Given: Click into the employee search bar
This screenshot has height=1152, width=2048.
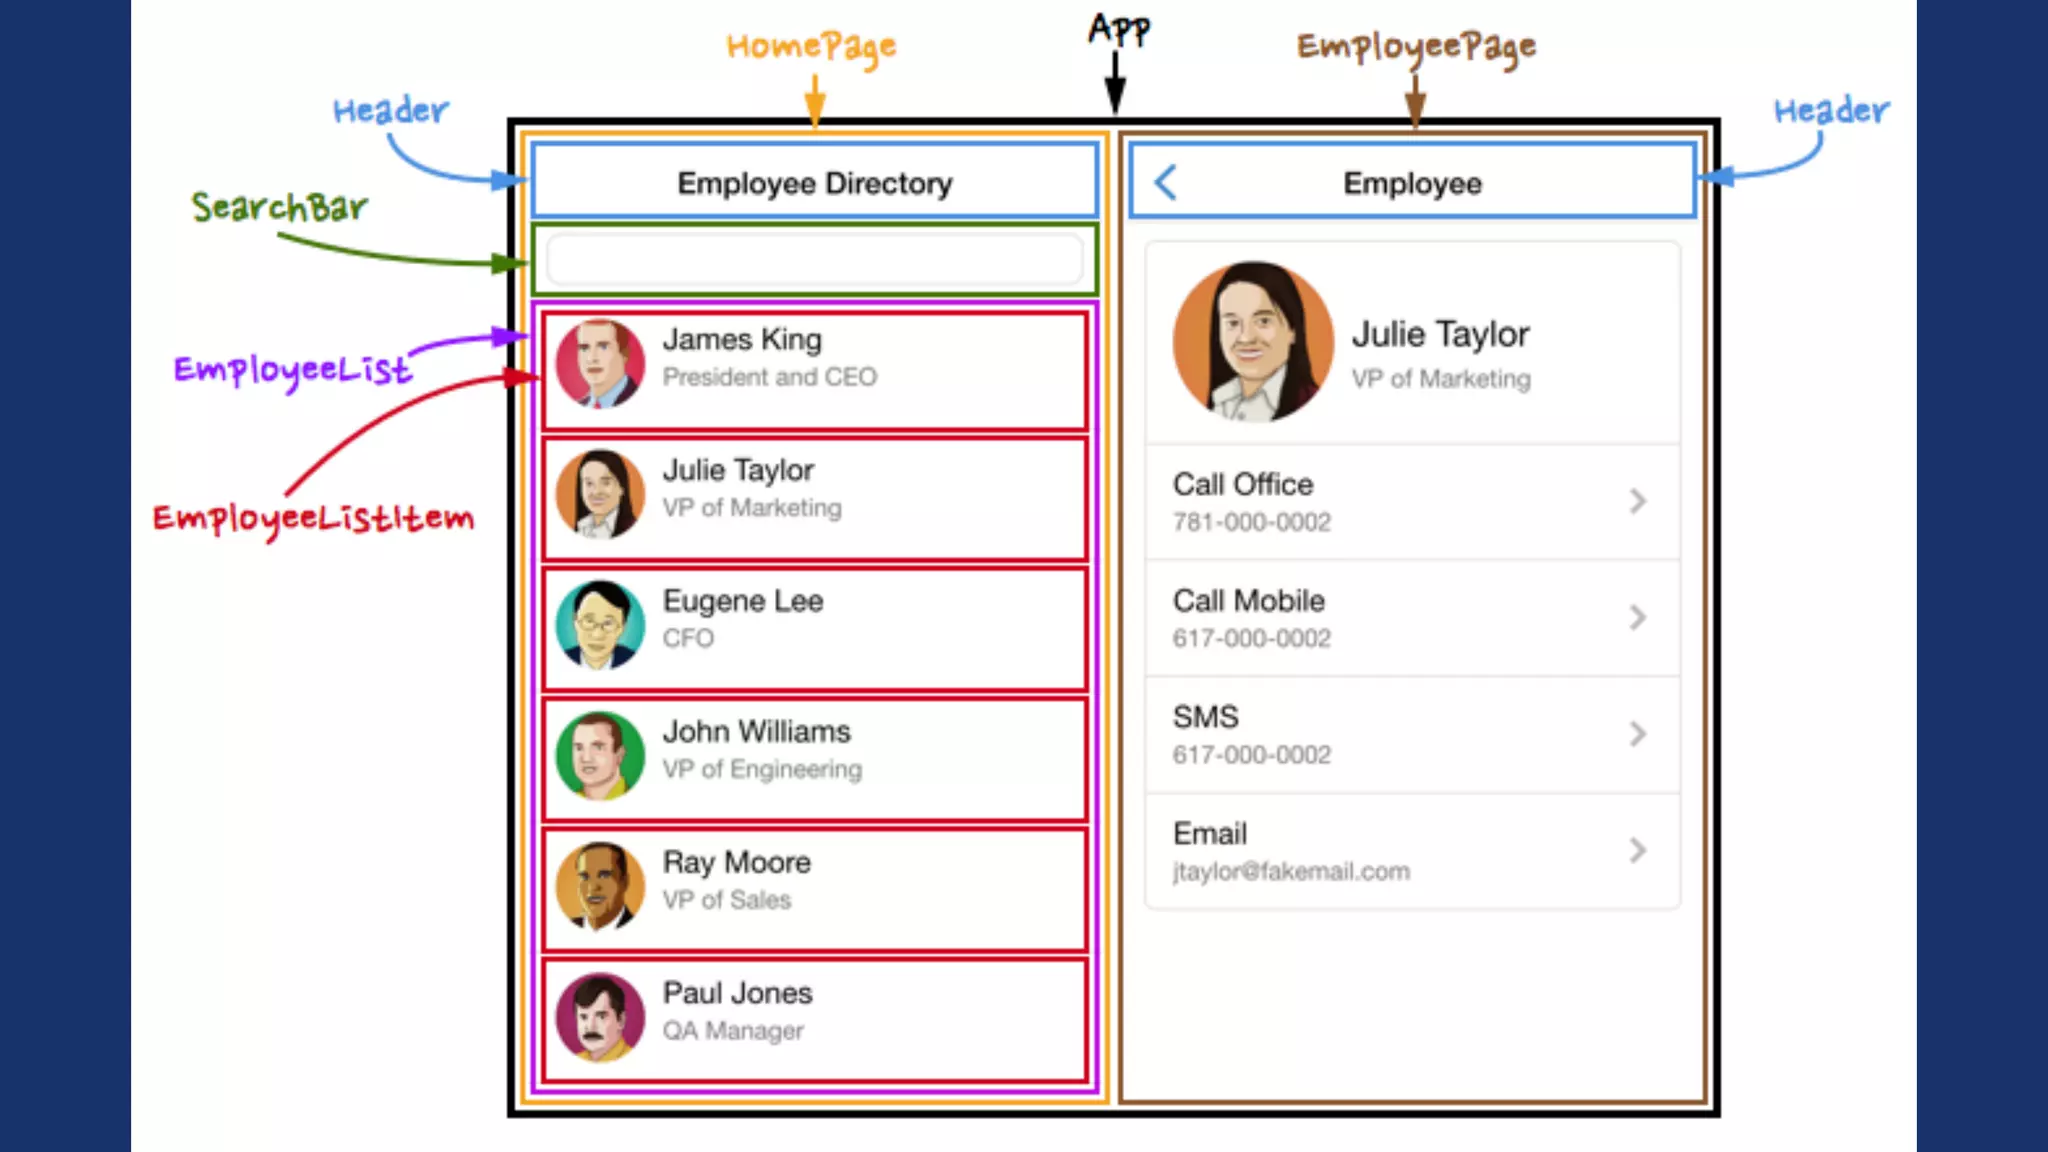Looking at the screenshot, I should coord(814,260).
